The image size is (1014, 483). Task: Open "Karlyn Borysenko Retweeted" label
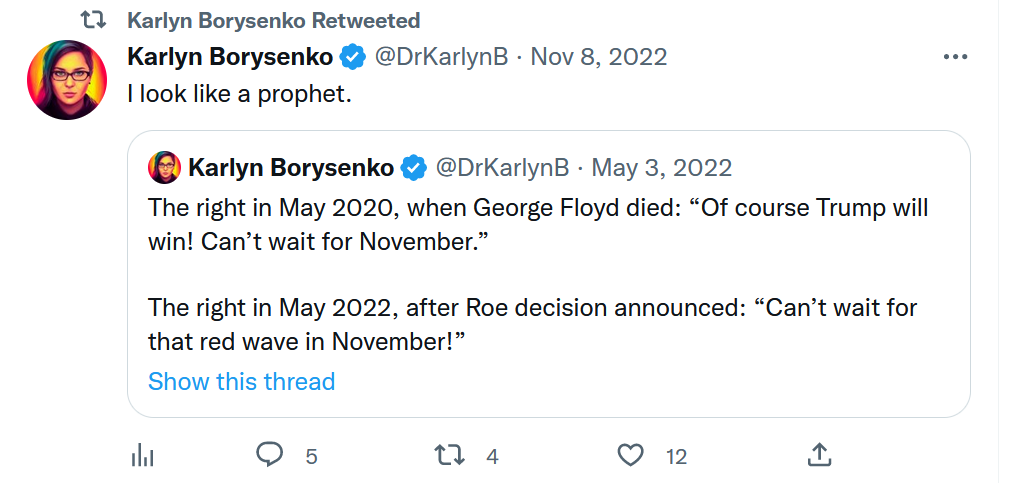274,21
